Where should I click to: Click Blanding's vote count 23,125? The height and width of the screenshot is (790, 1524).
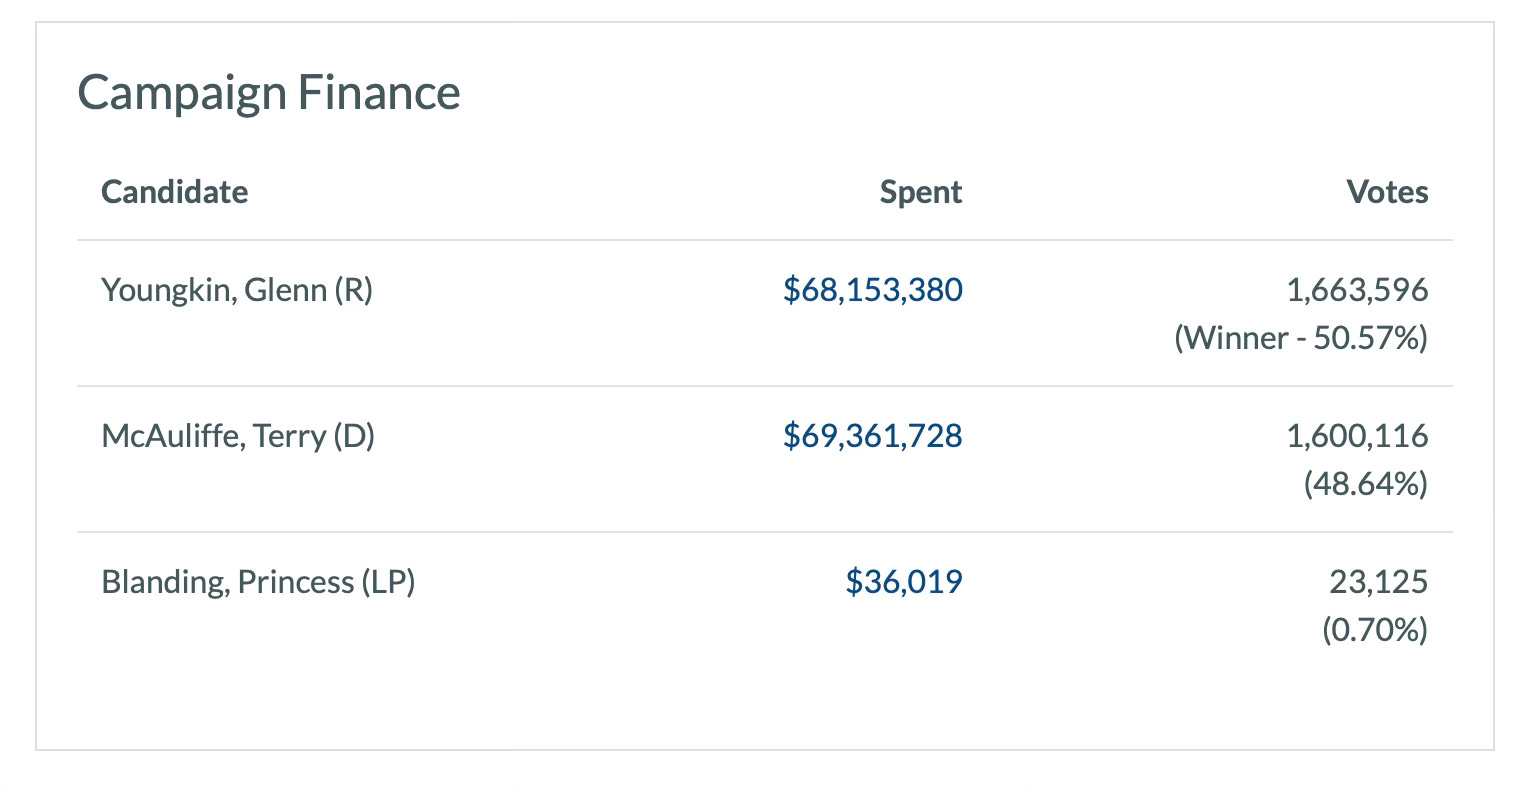pyautogui.click(x=1379, y=582)
